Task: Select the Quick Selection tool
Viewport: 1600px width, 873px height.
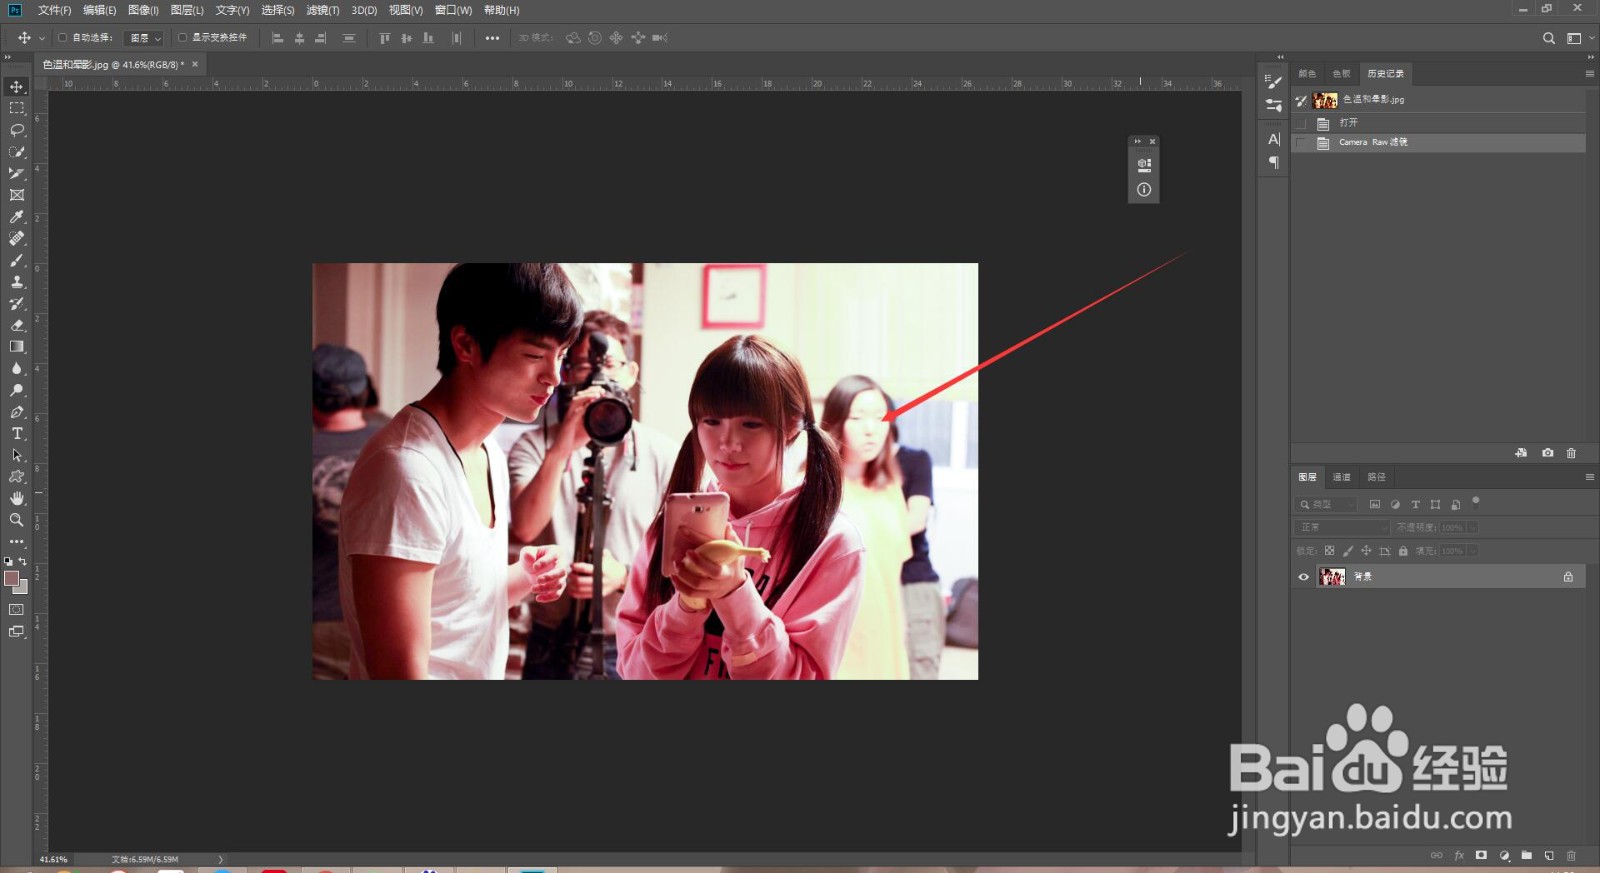Action: (x=17, y=152)
